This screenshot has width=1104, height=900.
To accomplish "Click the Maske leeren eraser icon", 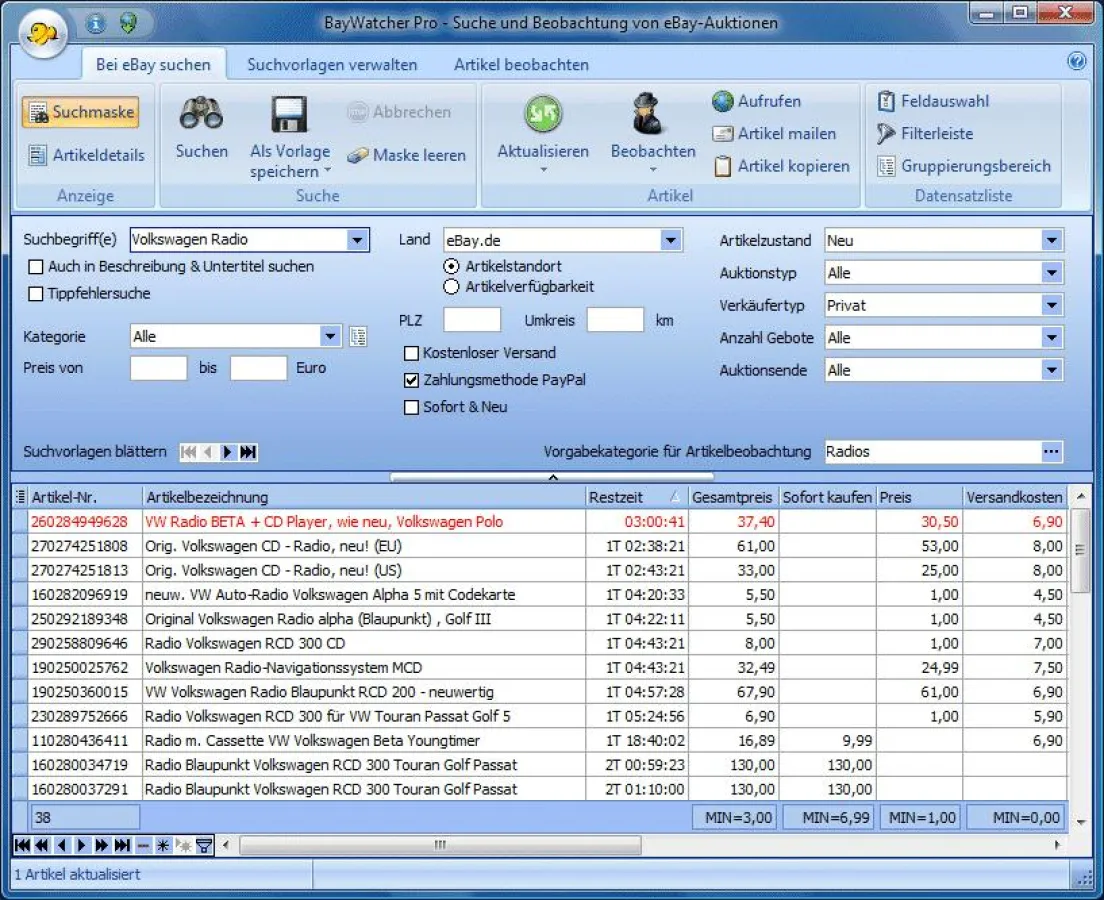I will 360,156.
